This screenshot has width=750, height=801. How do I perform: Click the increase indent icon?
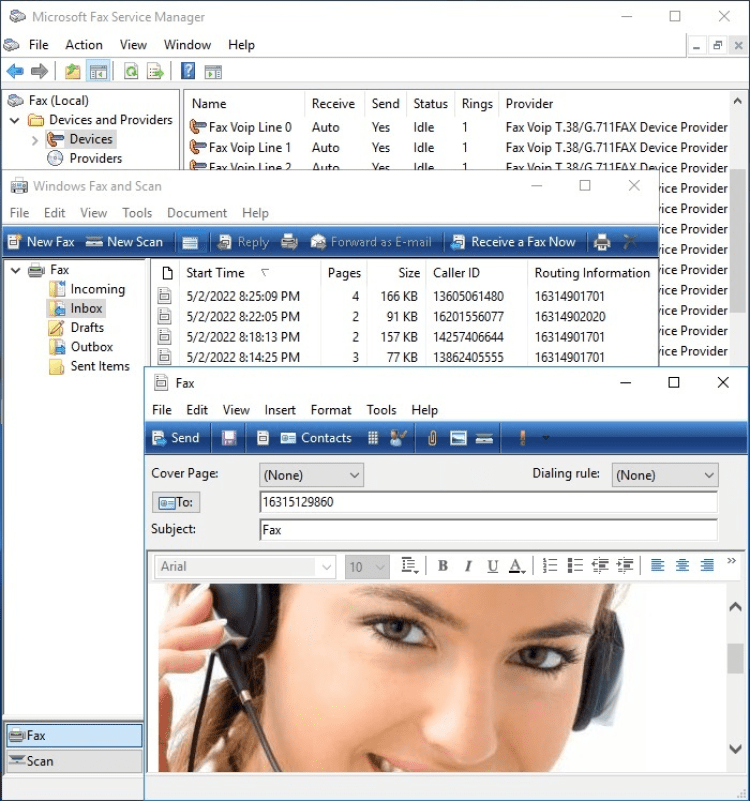(x=625, y=566)
